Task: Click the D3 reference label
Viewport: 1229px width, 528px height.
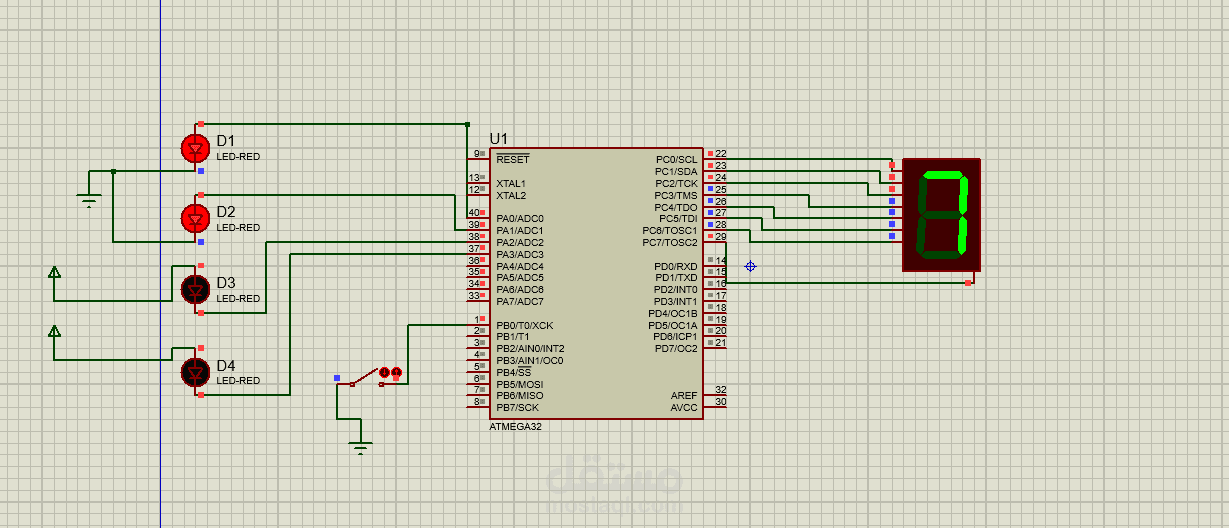Action: (226, 283)
